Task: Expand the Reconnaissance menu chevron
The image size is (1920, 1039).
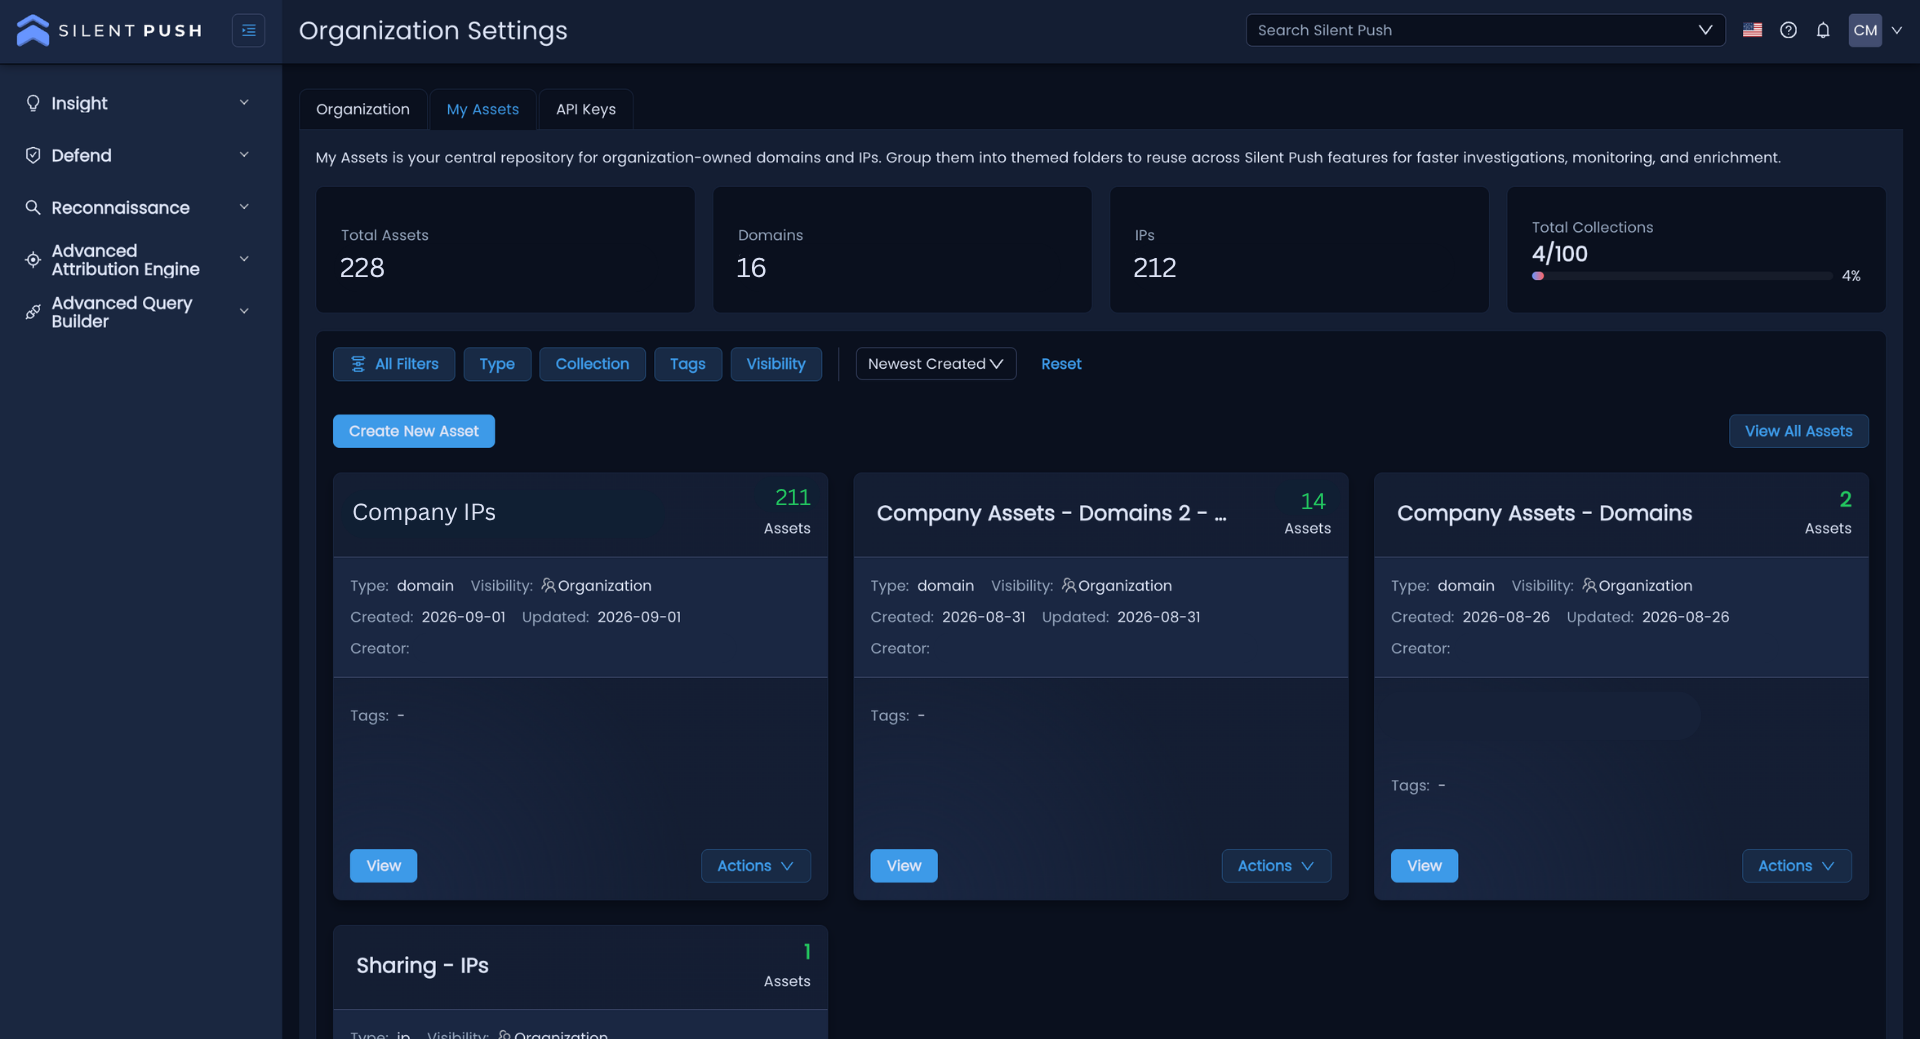Action: (x=244, y=207)
